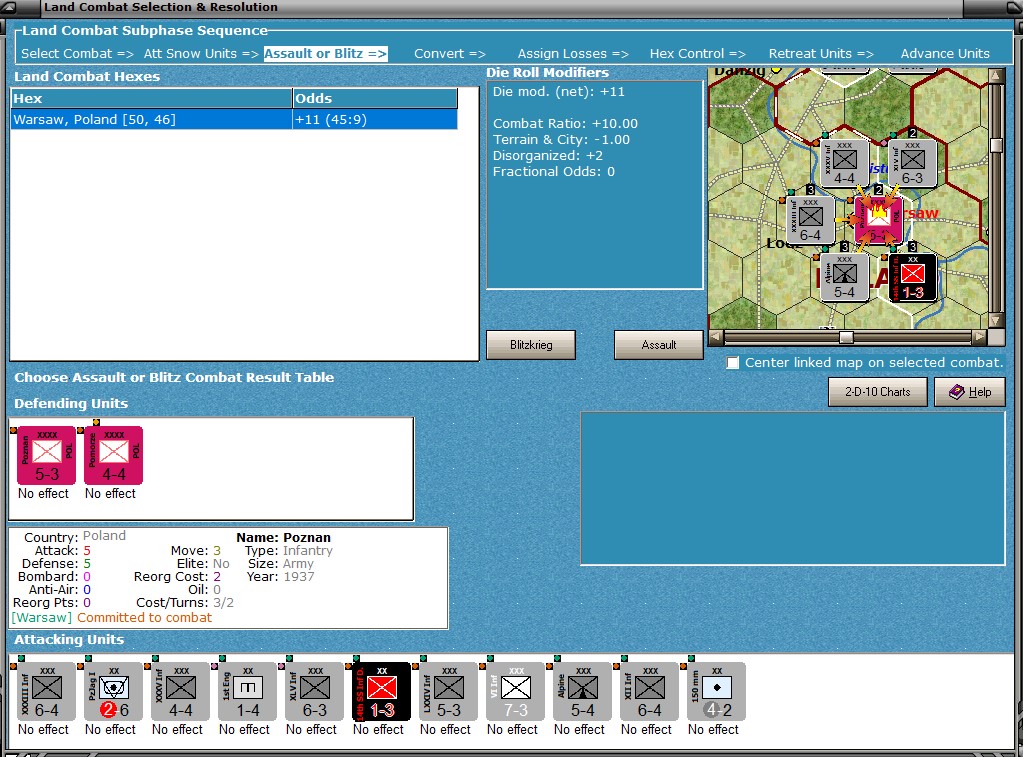Click the Att Snow Units subphase step
Screen dimensions: 1023x757
pos(201,54)
